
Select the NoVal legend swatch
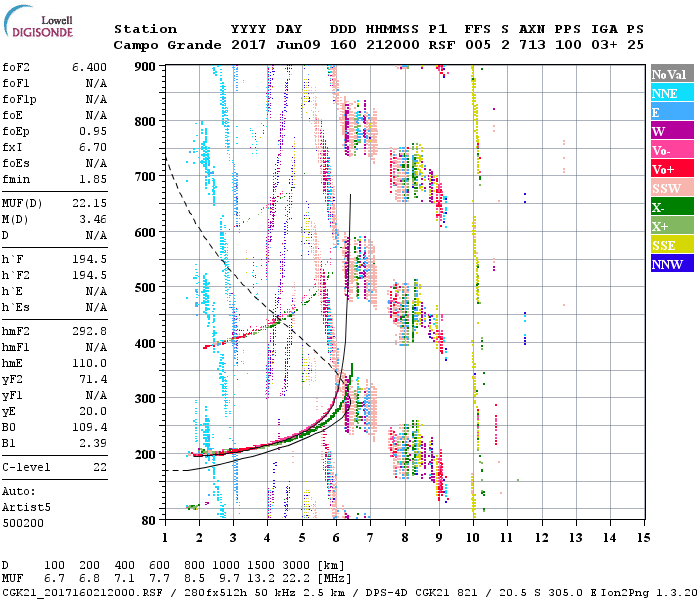(x=670, y=74)
